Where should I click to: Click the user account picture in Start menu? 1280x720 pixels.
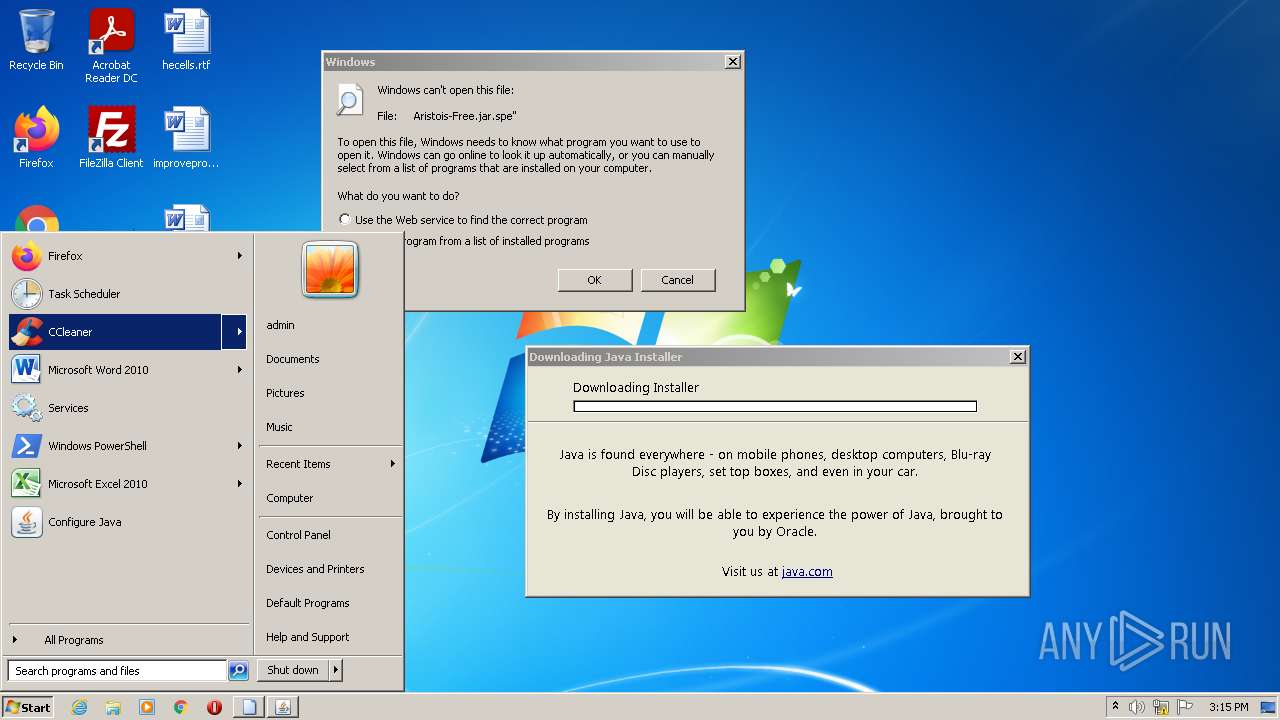pyautogui.click(x=330, y=270)
